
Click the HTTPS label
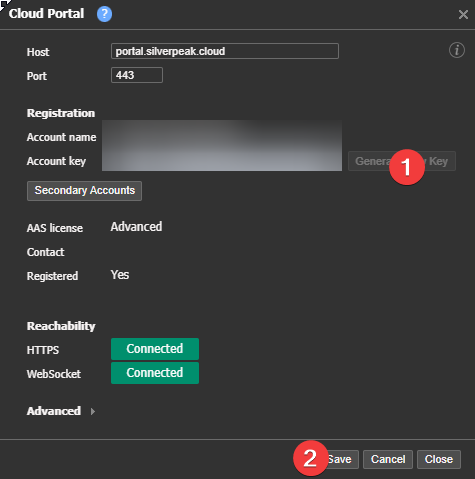click(43, 350)
